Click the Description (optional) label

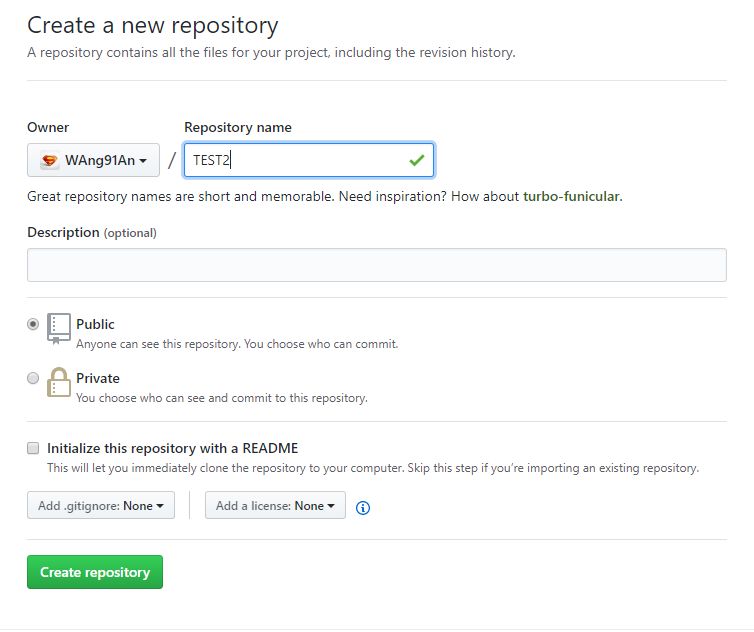[x=92, y=233]
